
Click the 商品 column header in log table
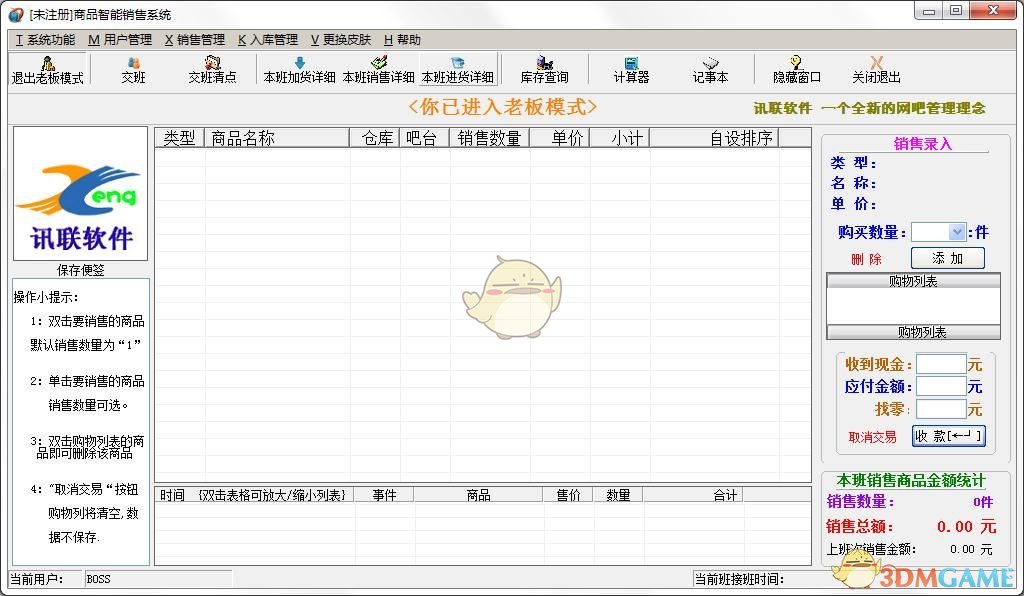tap(478, 495)
